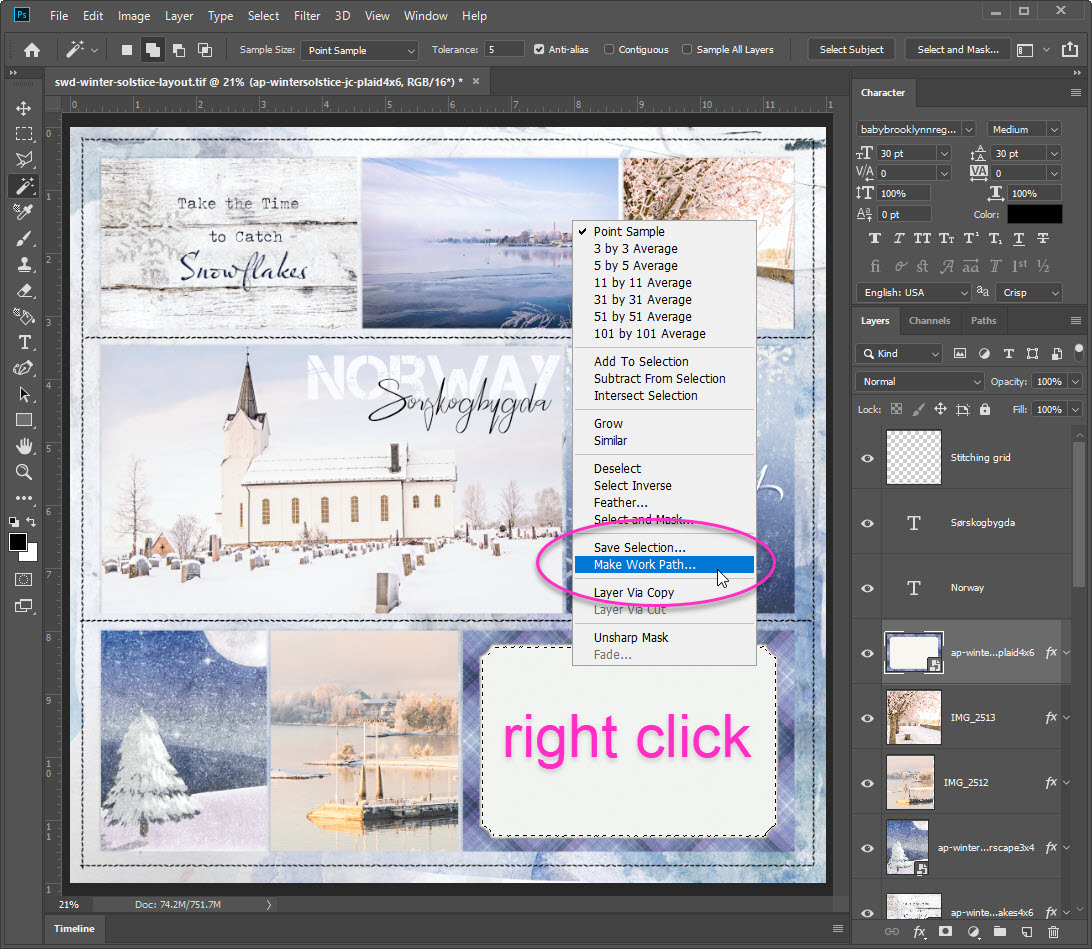The image size is (1092, 949).
Task: Hide the Norway text layer
Action: (x=867, y=588)
